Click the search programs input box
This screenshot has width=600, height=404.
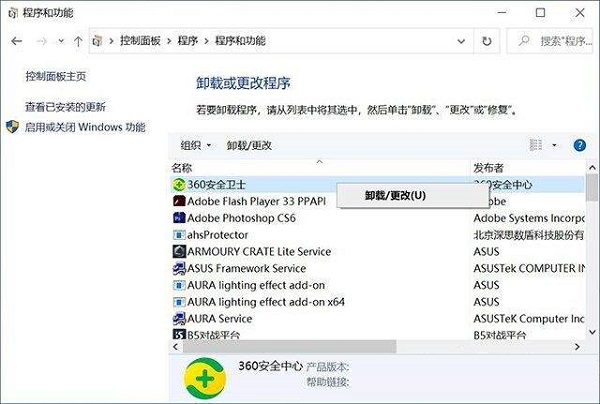549,41
